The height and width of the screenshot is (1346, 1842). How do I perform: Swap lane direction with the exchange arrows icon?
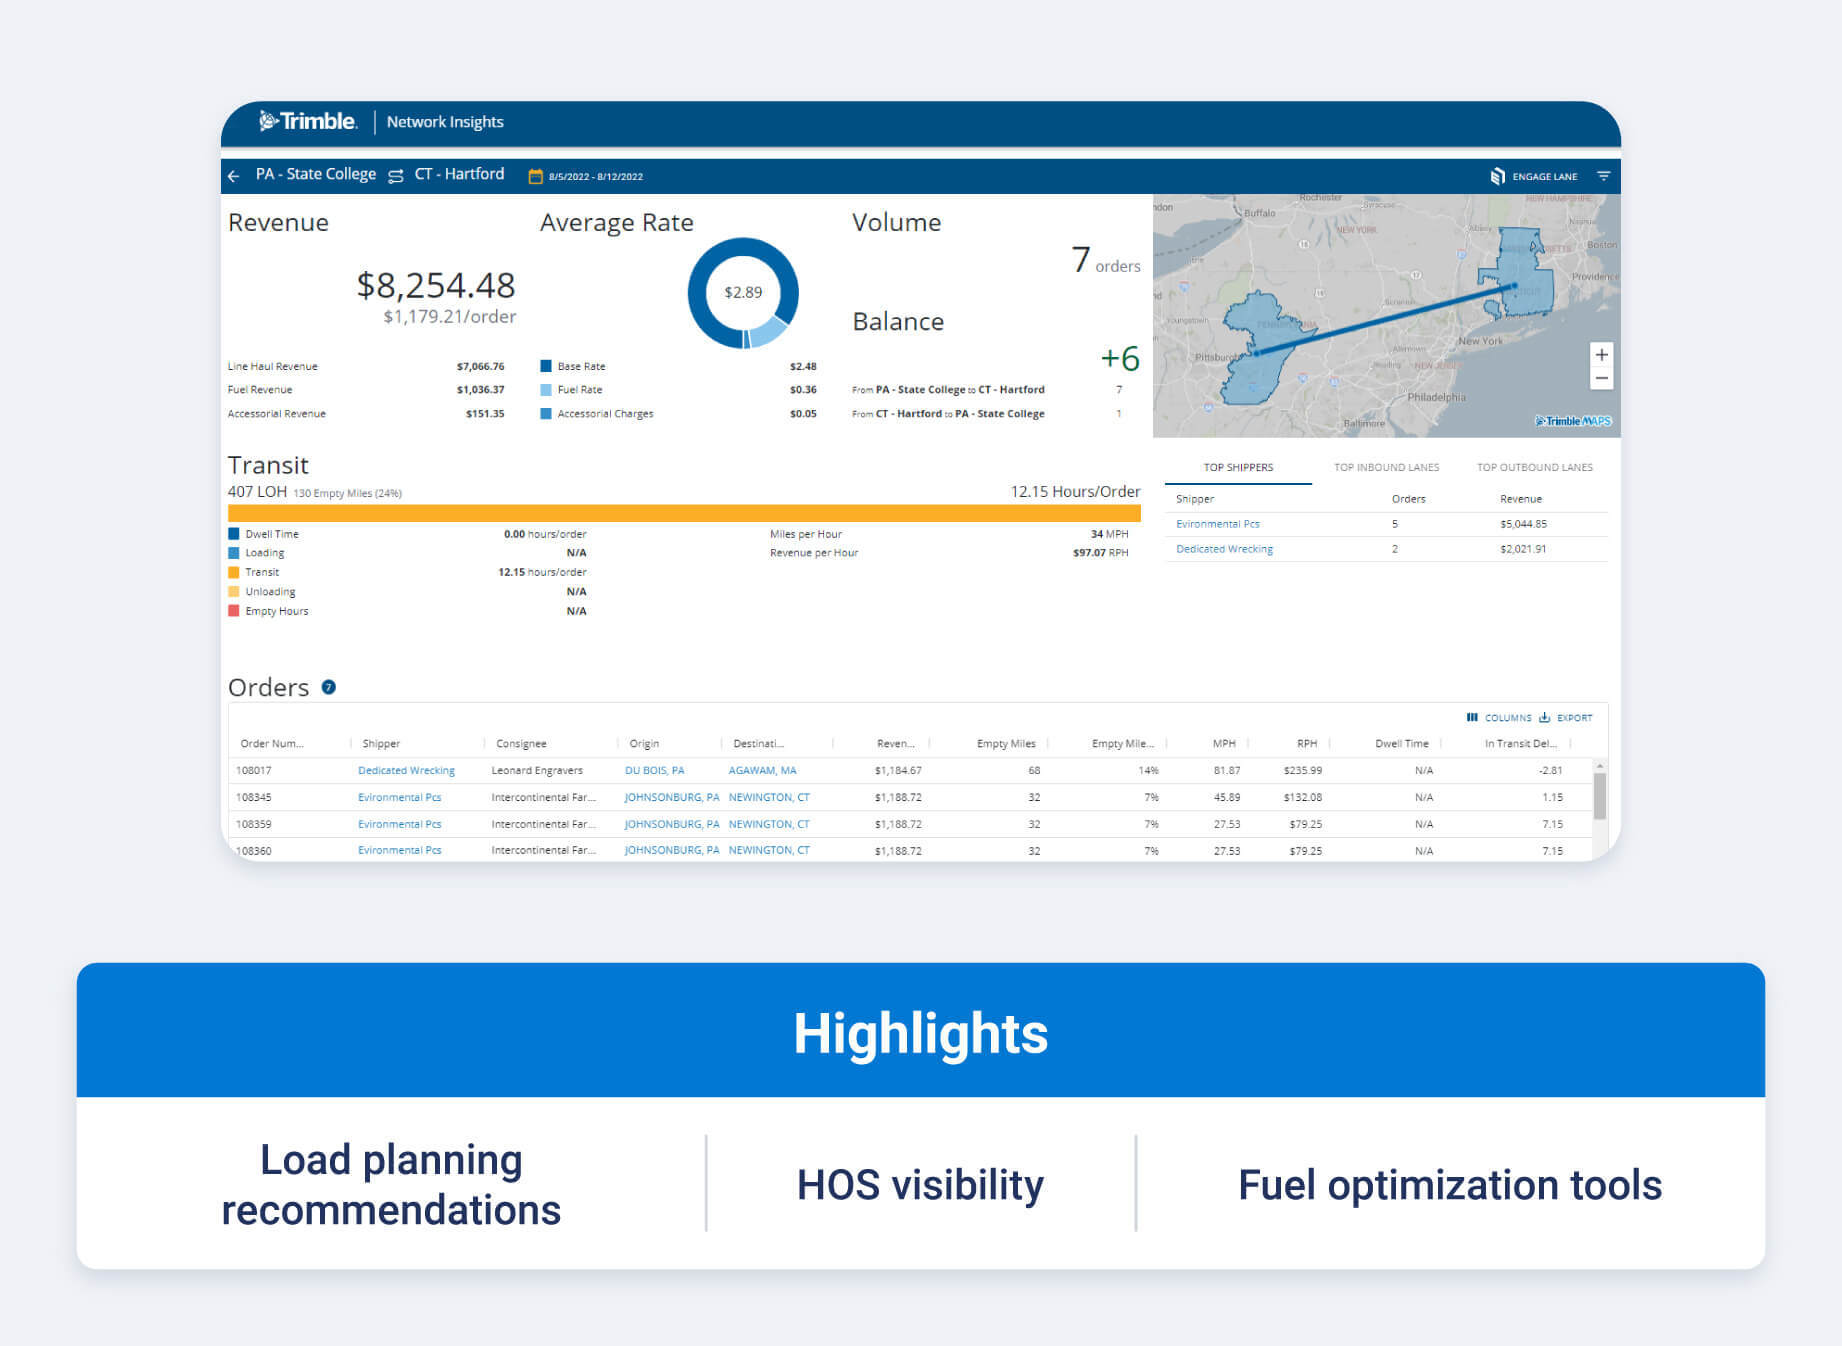click(396, 176)
